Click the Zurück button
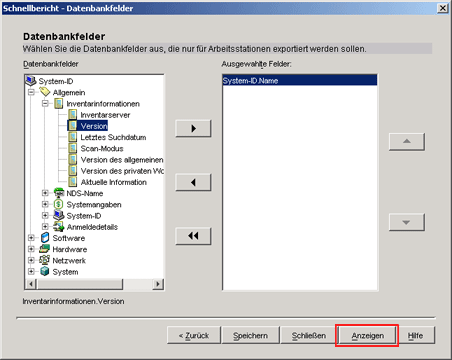452x360 pixels. (x=194, y=335)
